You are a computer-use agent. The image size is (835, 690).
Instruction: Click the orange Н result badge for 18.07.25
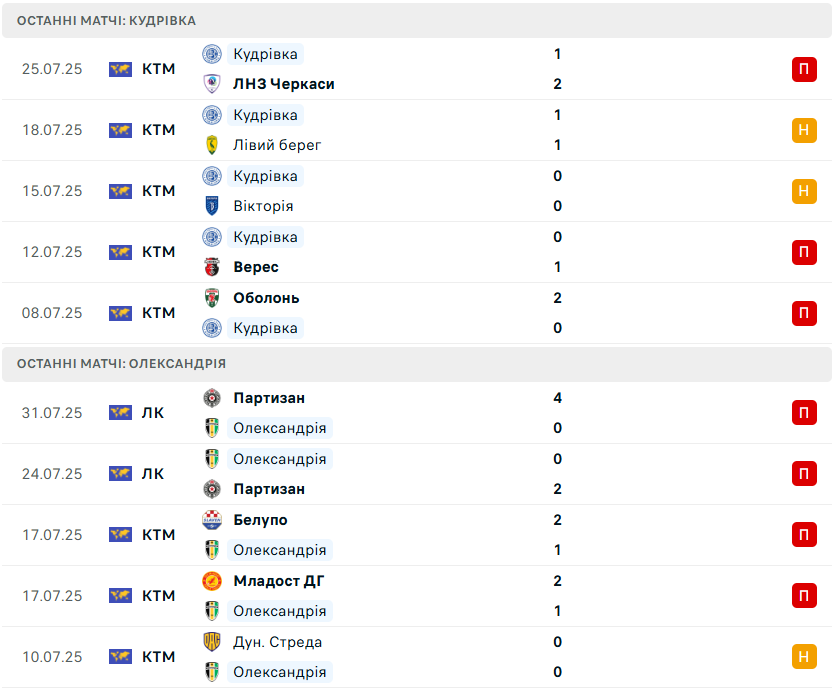click(804, 130)
